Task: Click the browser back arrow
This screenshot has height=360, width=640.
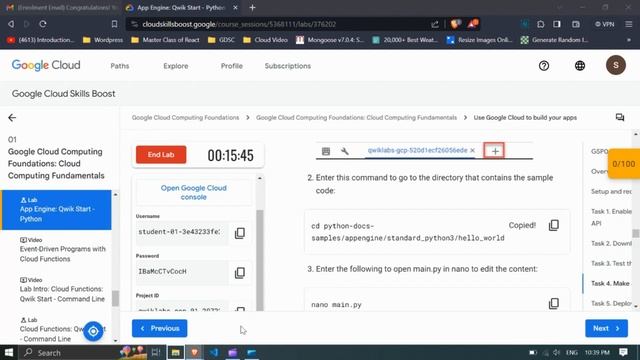Action: [11, 24]
